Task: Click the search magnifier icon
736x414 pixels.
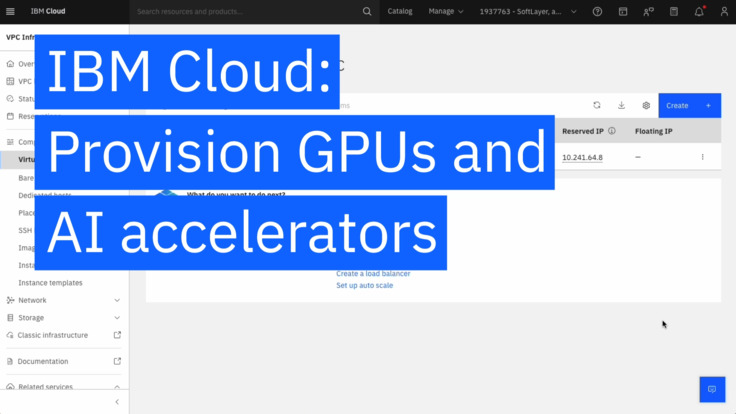Action: pyautogui.click(x=367, y=11)
